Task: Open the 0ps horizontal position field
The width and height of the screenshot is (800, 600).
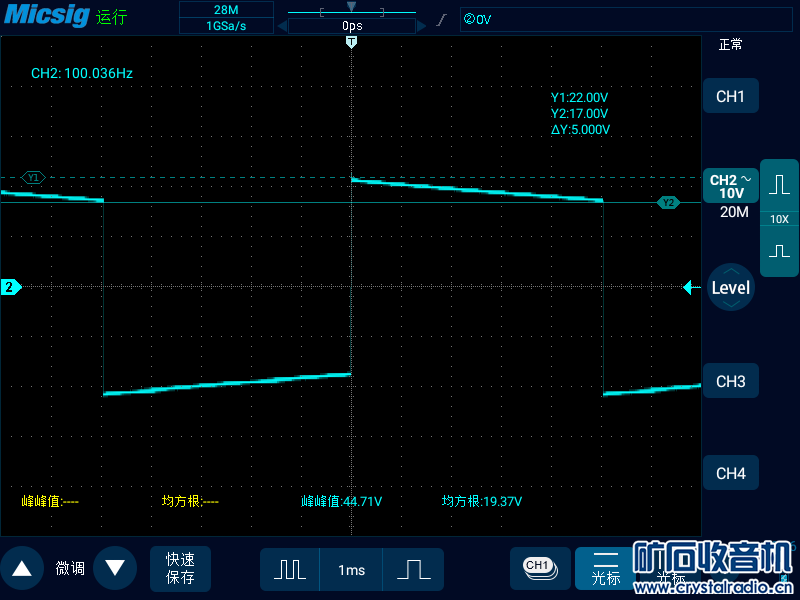Action: [x=352, y=26]
